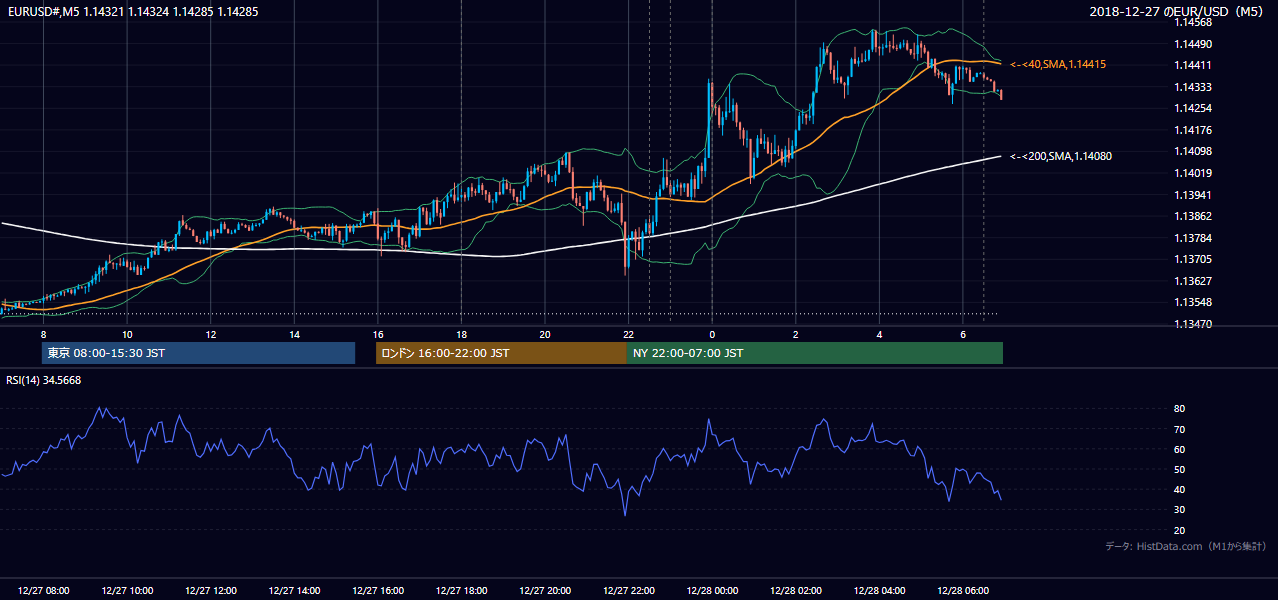Click bottom time label 12/28 02:00
Screen dimensions: 1278x600
[x=796, y=591]
